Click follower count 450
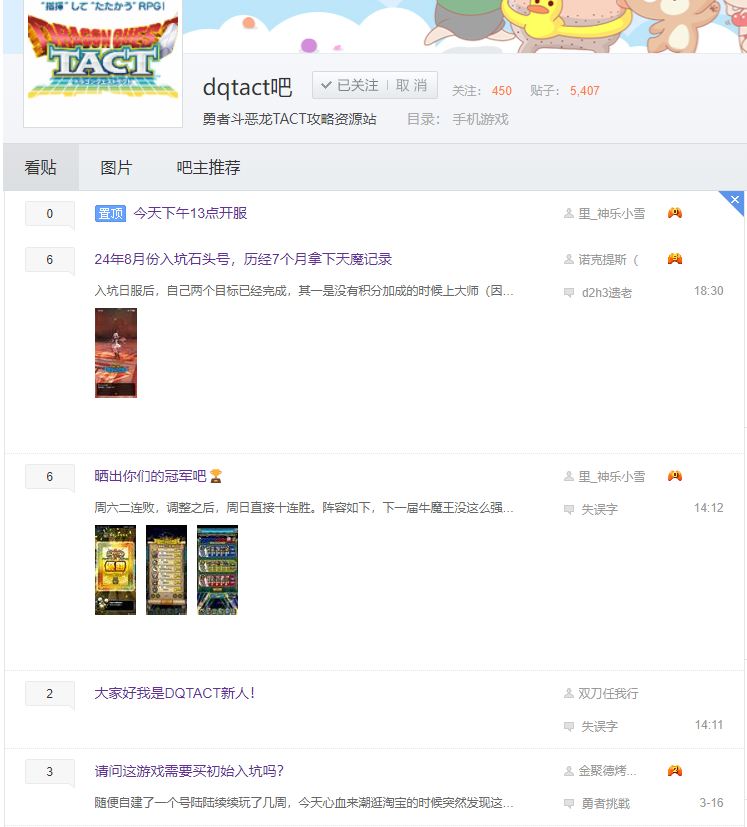The height and width of the screenshot is (827, 747). click(x=502, y=91)
